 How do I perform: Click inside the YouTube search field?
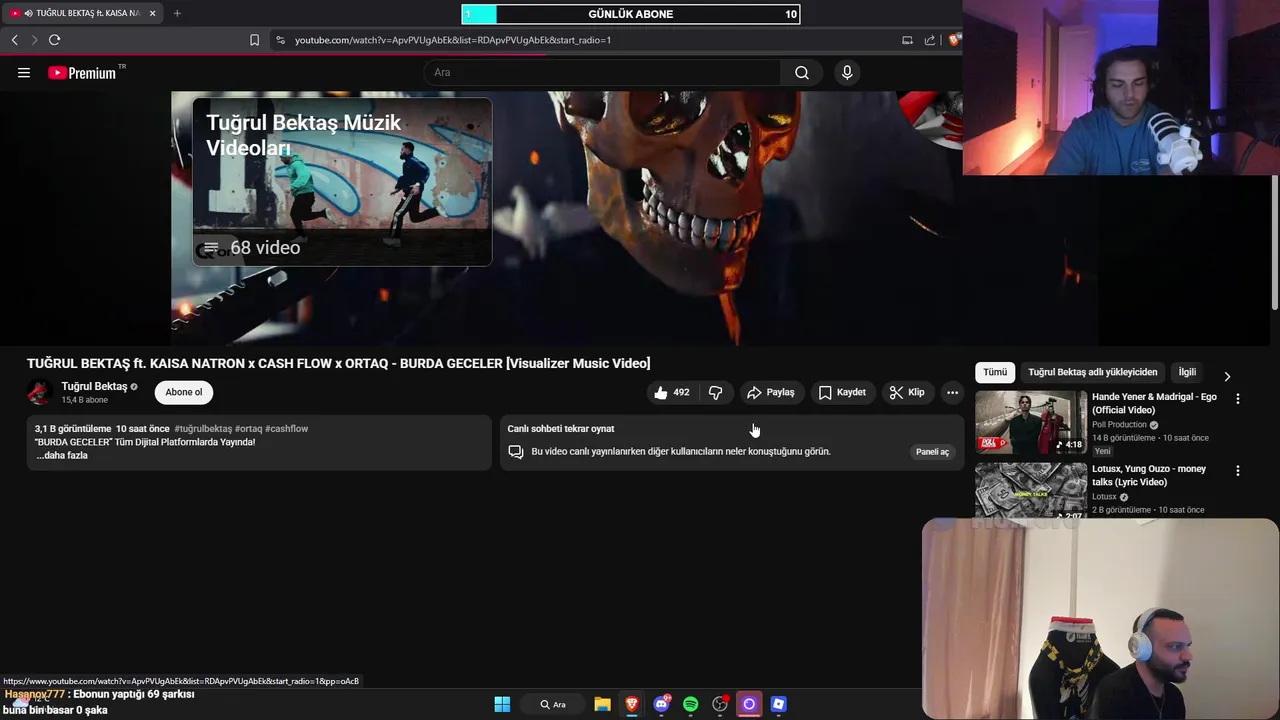(603, 72)
